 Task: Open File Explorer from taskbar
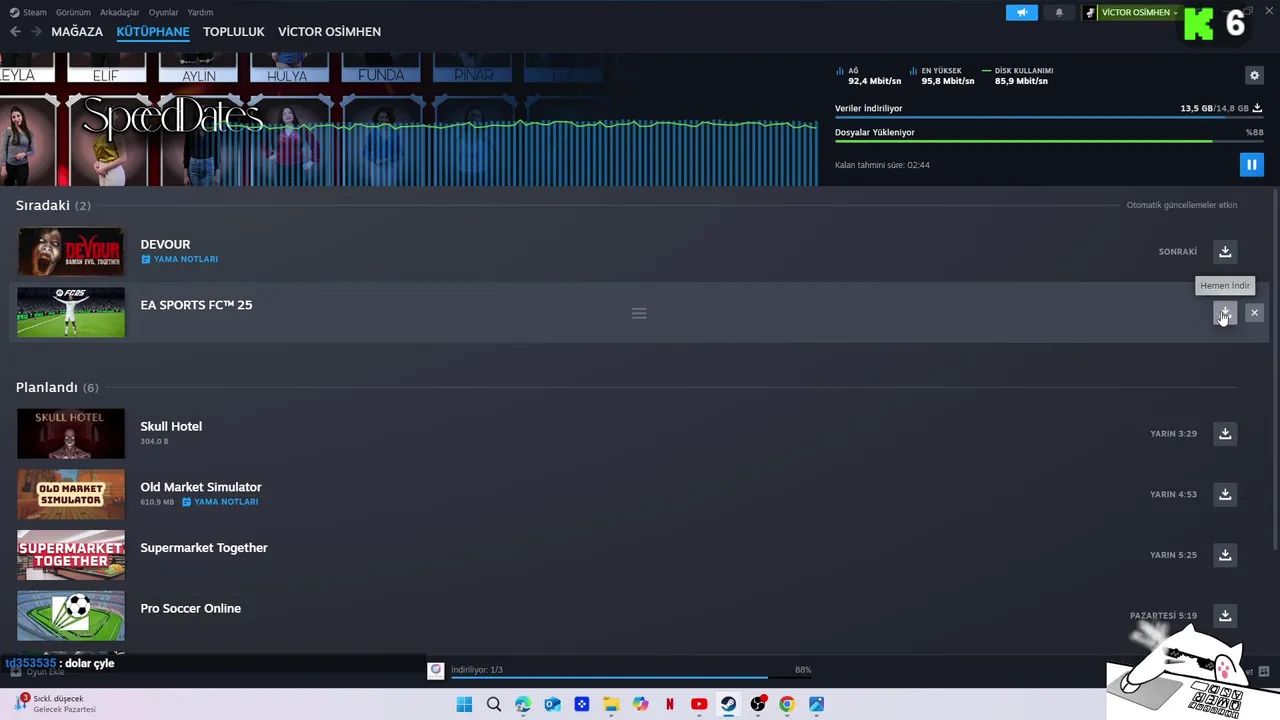coord(611,704)
